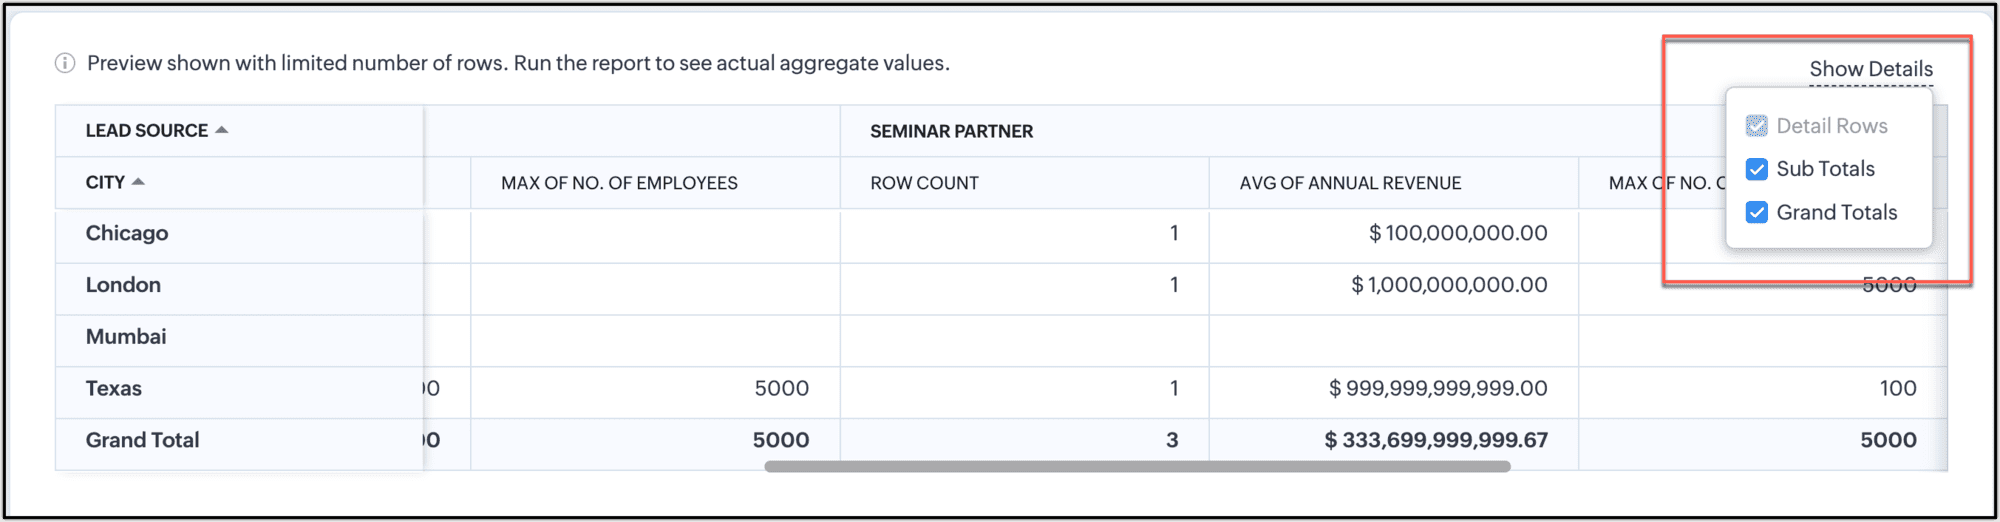
Task: Open the Show Details dropdown
Action: pos(1870,69)
